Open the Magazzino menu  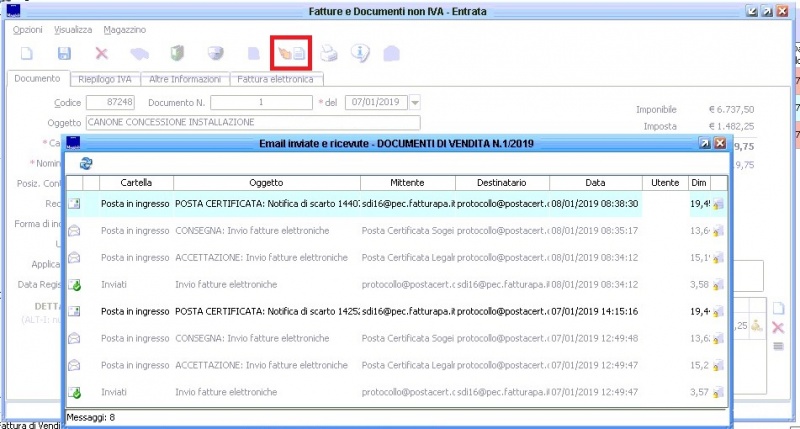[124, 30]
